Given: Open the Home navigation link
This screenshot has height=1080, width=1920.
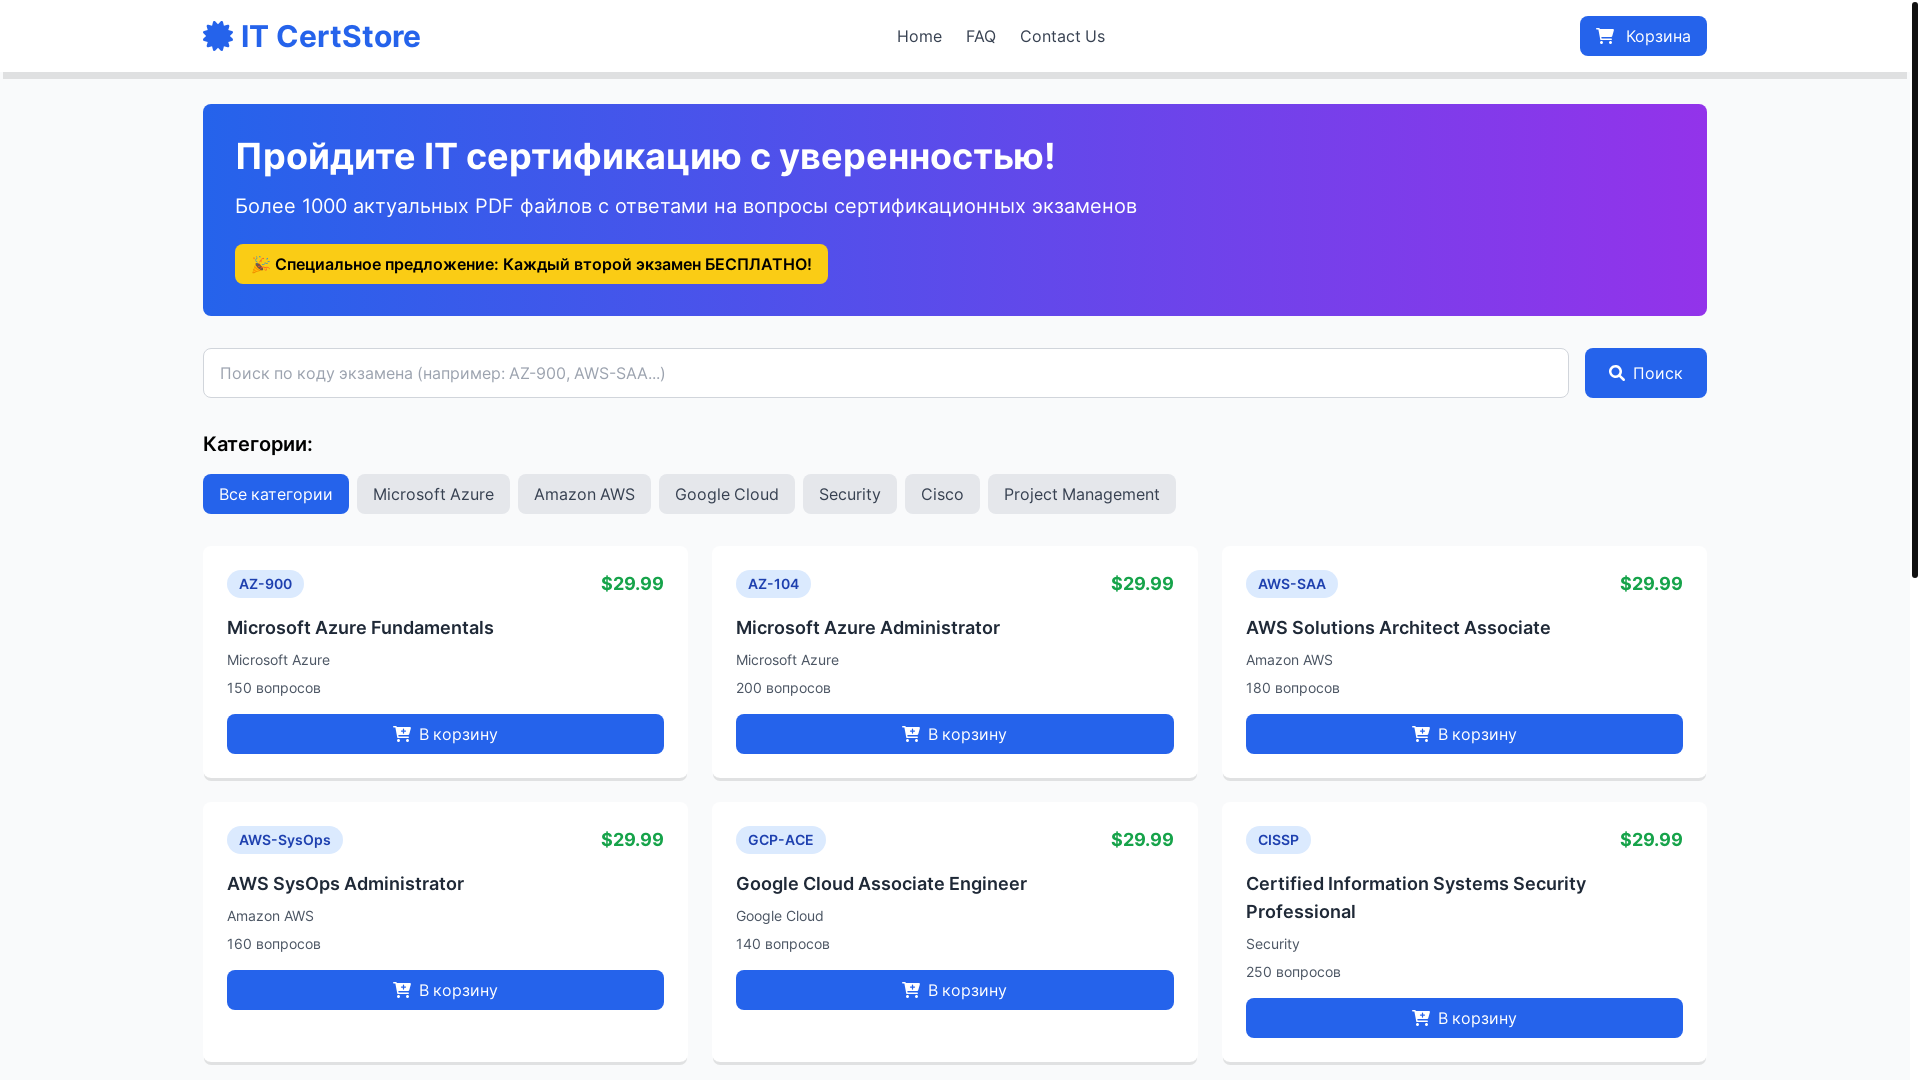Looking at the screenshot, I should click(x=919, y=36).
